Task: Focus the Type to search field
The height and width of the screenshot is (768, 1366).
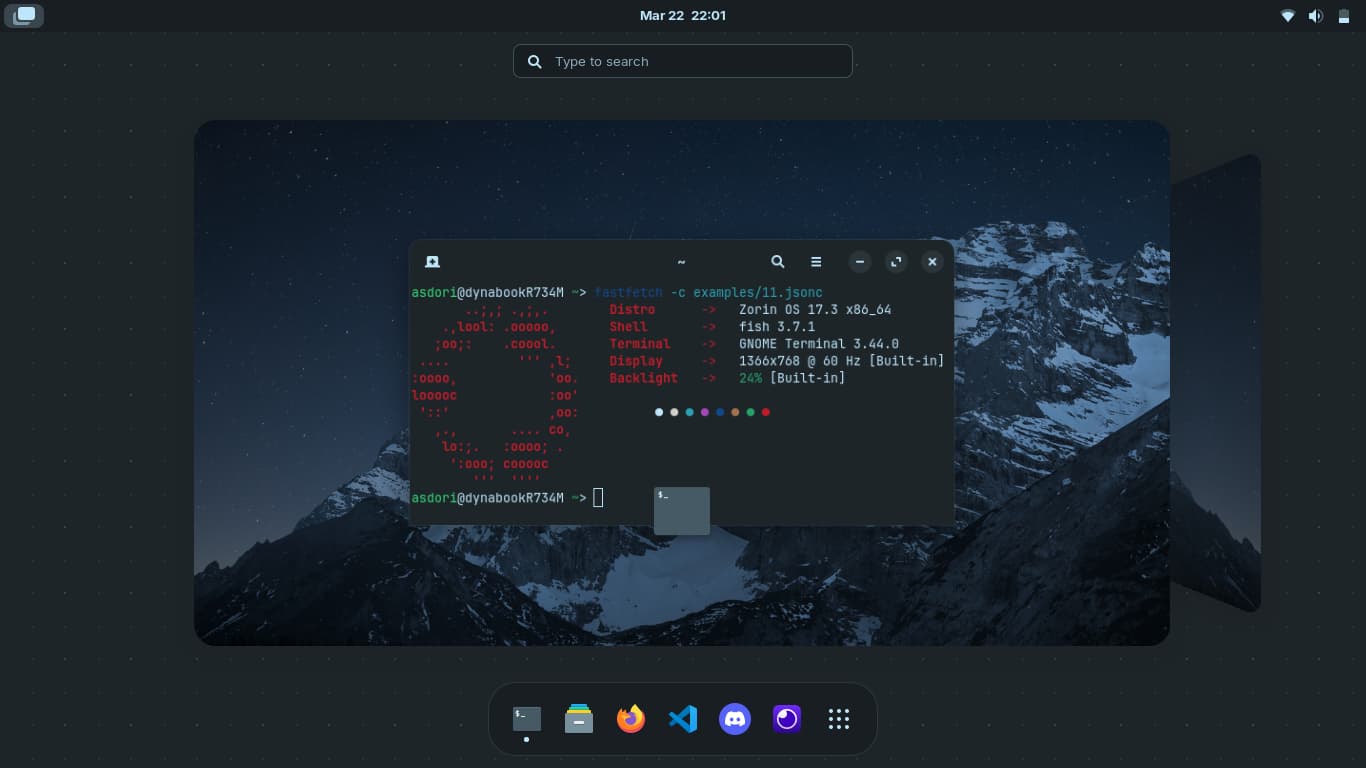Action: (683, 61)
